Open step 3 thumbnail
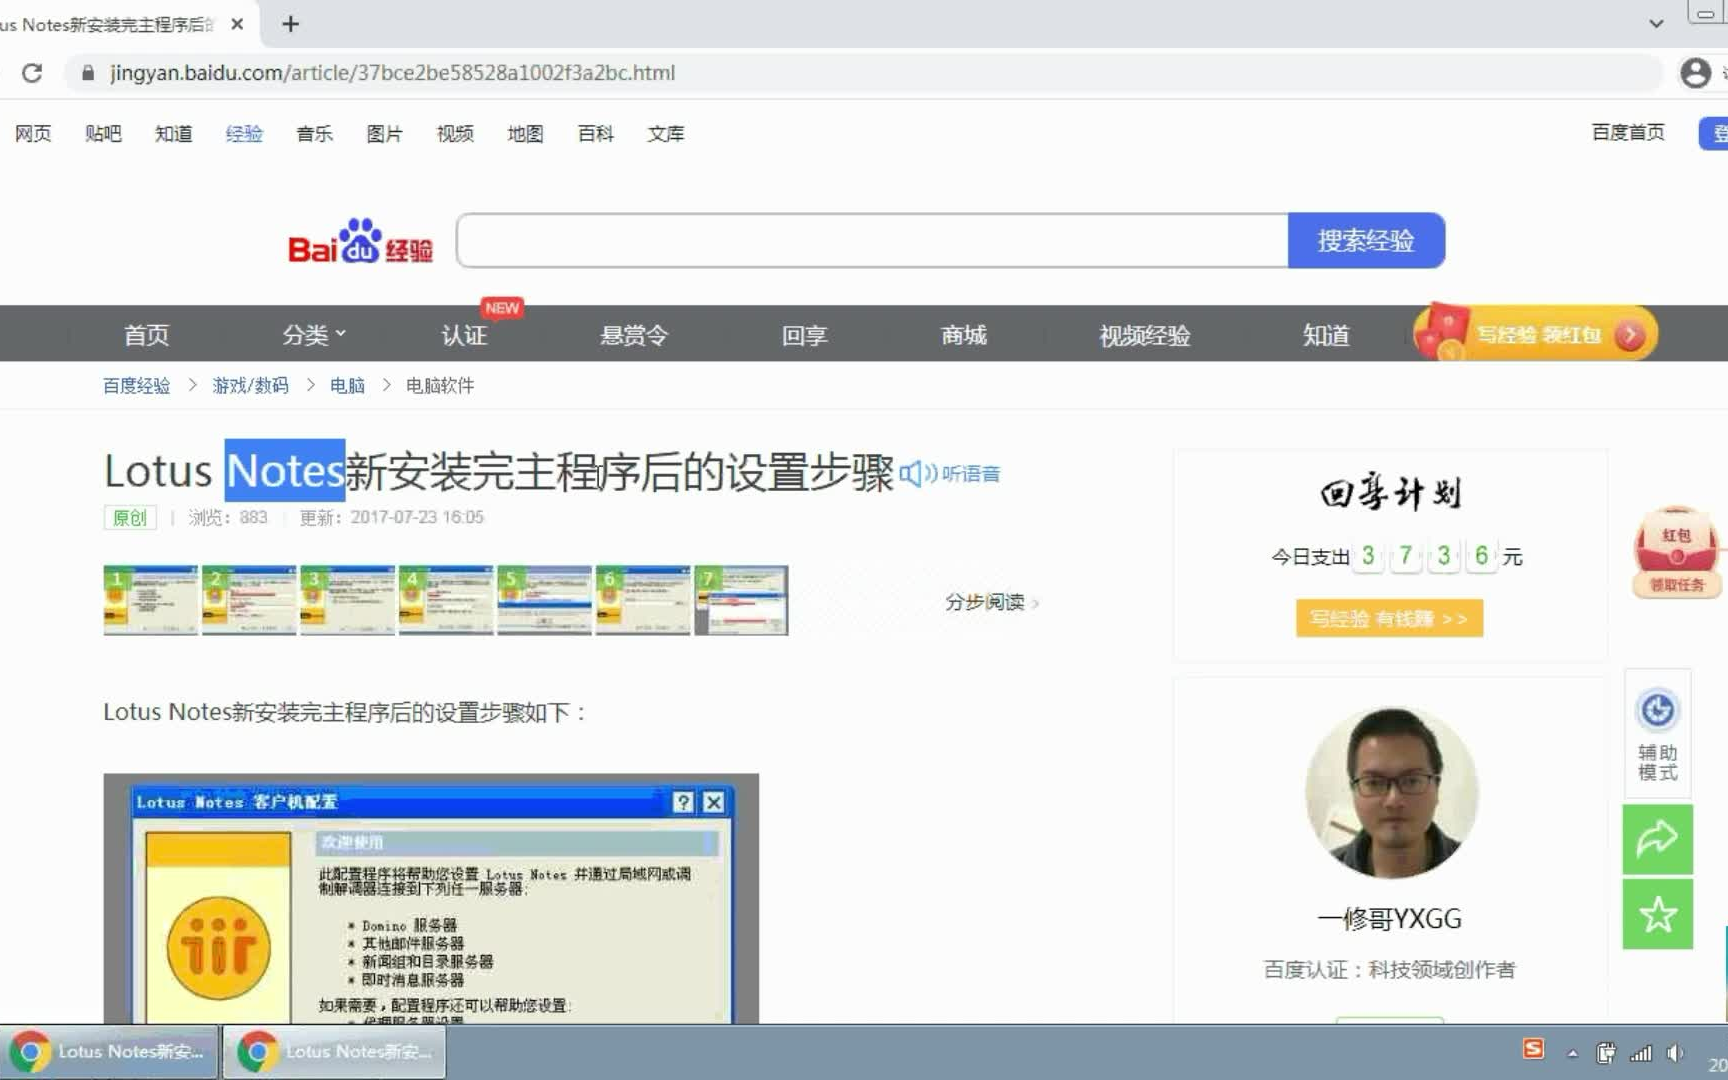The height and width of the screenshot is (1080, 1728). (x=348, y=600)
